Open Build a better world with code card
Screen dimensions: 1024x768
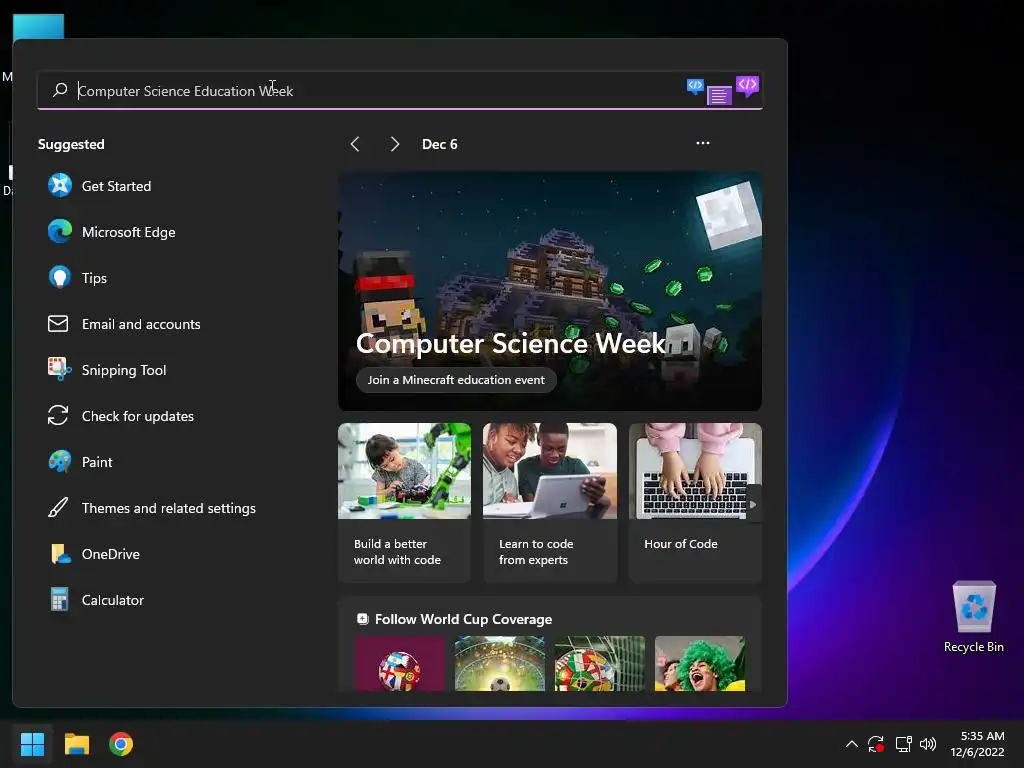(x=404, y=502)
